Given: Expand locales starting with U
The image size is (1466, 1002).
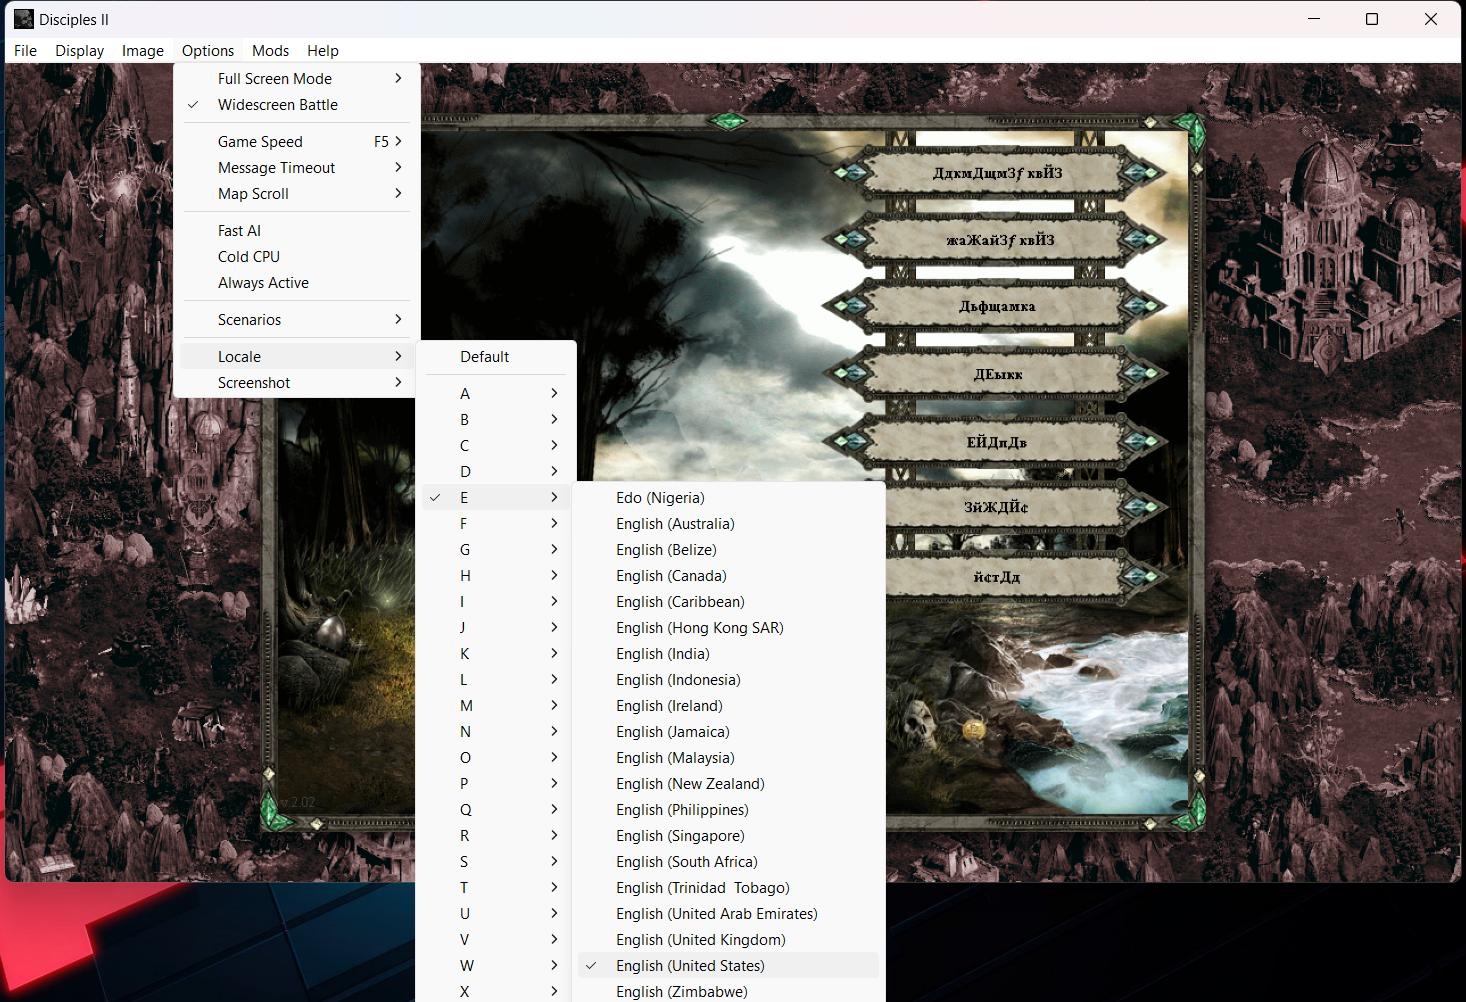Looking at the screenshot, I should click(496, 914).
